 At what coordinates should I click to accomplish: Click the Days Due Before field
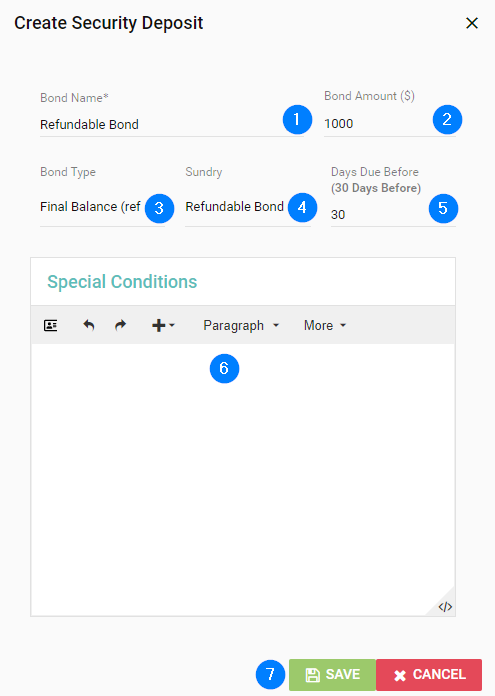pos(393,215)
